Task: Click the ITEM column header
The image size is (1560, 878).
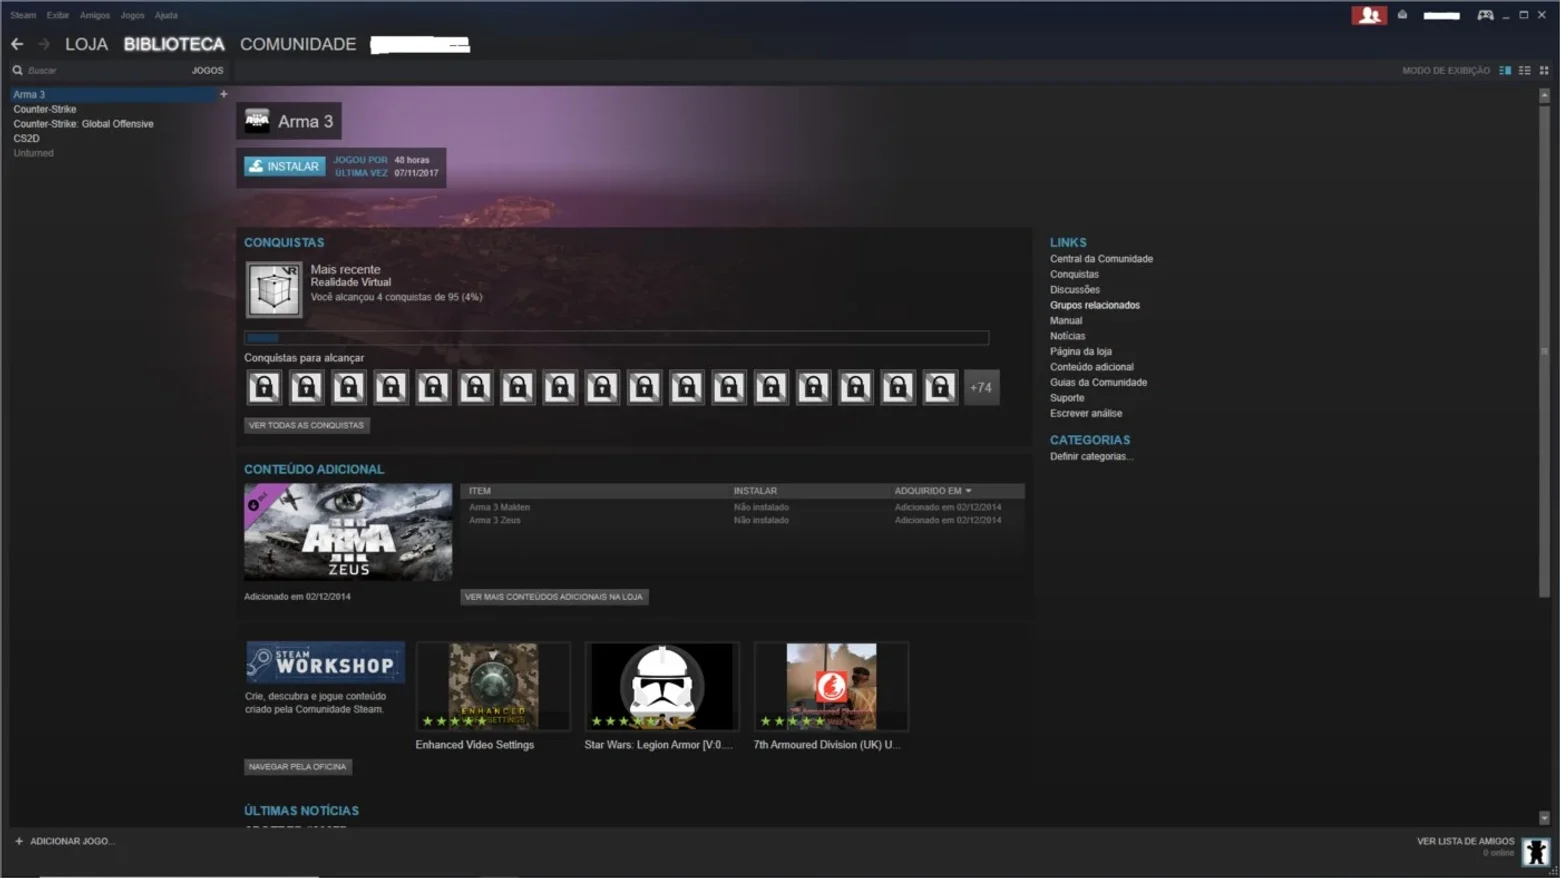Action: (x=480, y=491)
